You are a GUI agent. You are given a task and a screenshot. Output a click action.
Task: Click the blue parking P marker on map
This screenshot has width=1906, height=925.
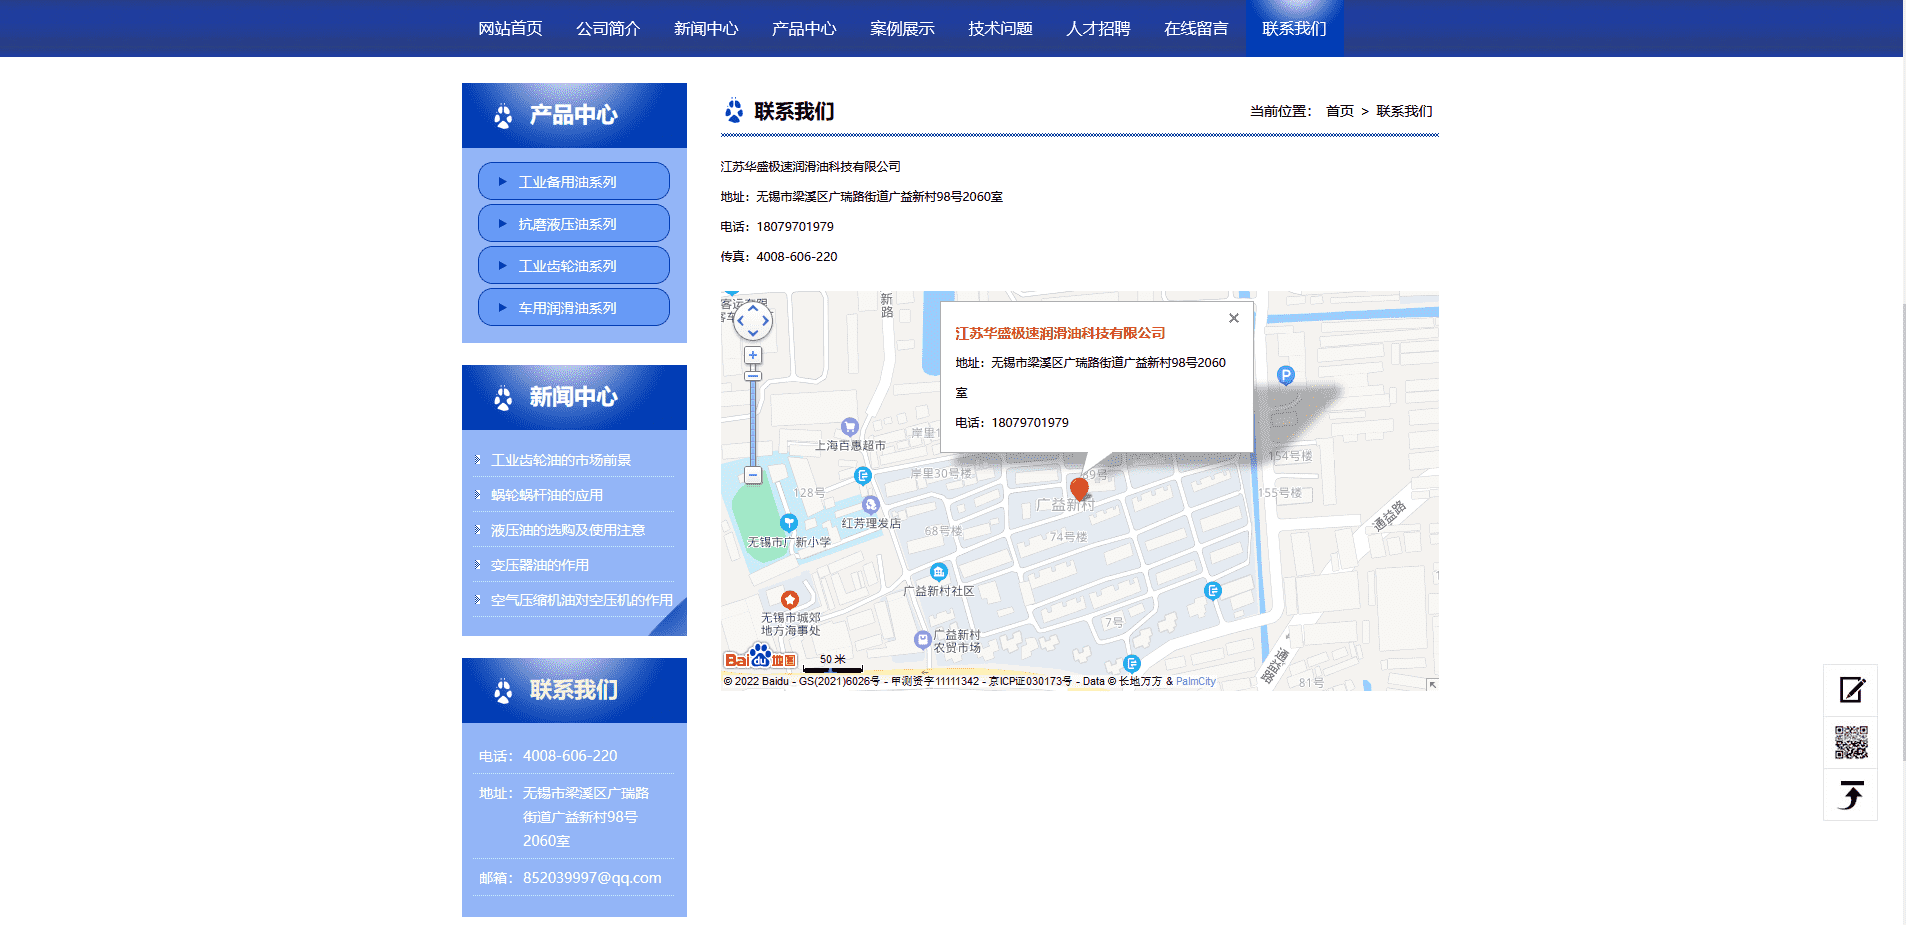tap(1286, 375)
